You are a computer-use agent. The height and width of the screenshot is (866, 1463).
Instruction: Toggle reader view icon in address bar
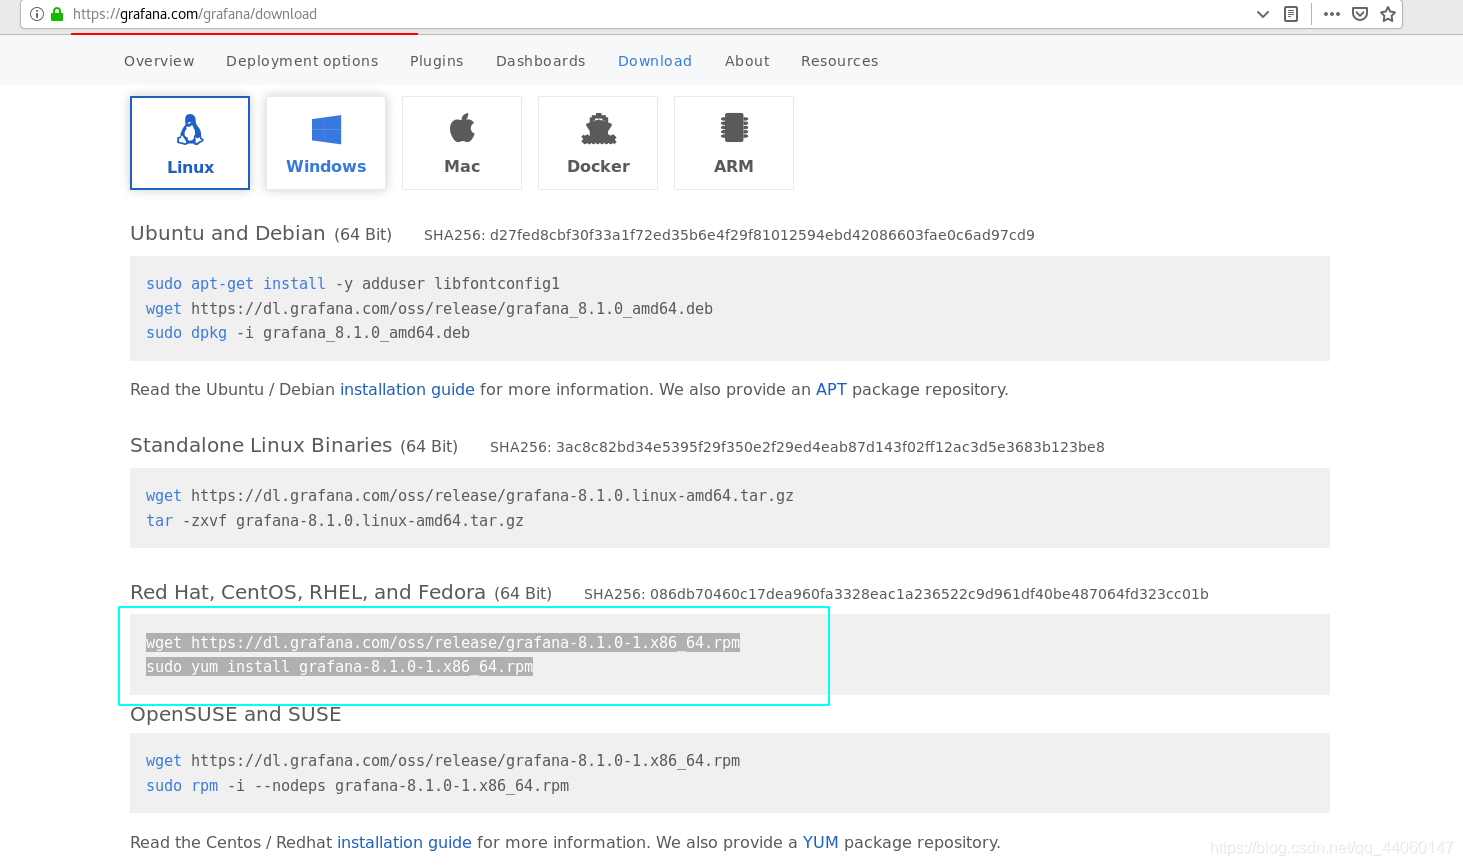point(1291,14)
